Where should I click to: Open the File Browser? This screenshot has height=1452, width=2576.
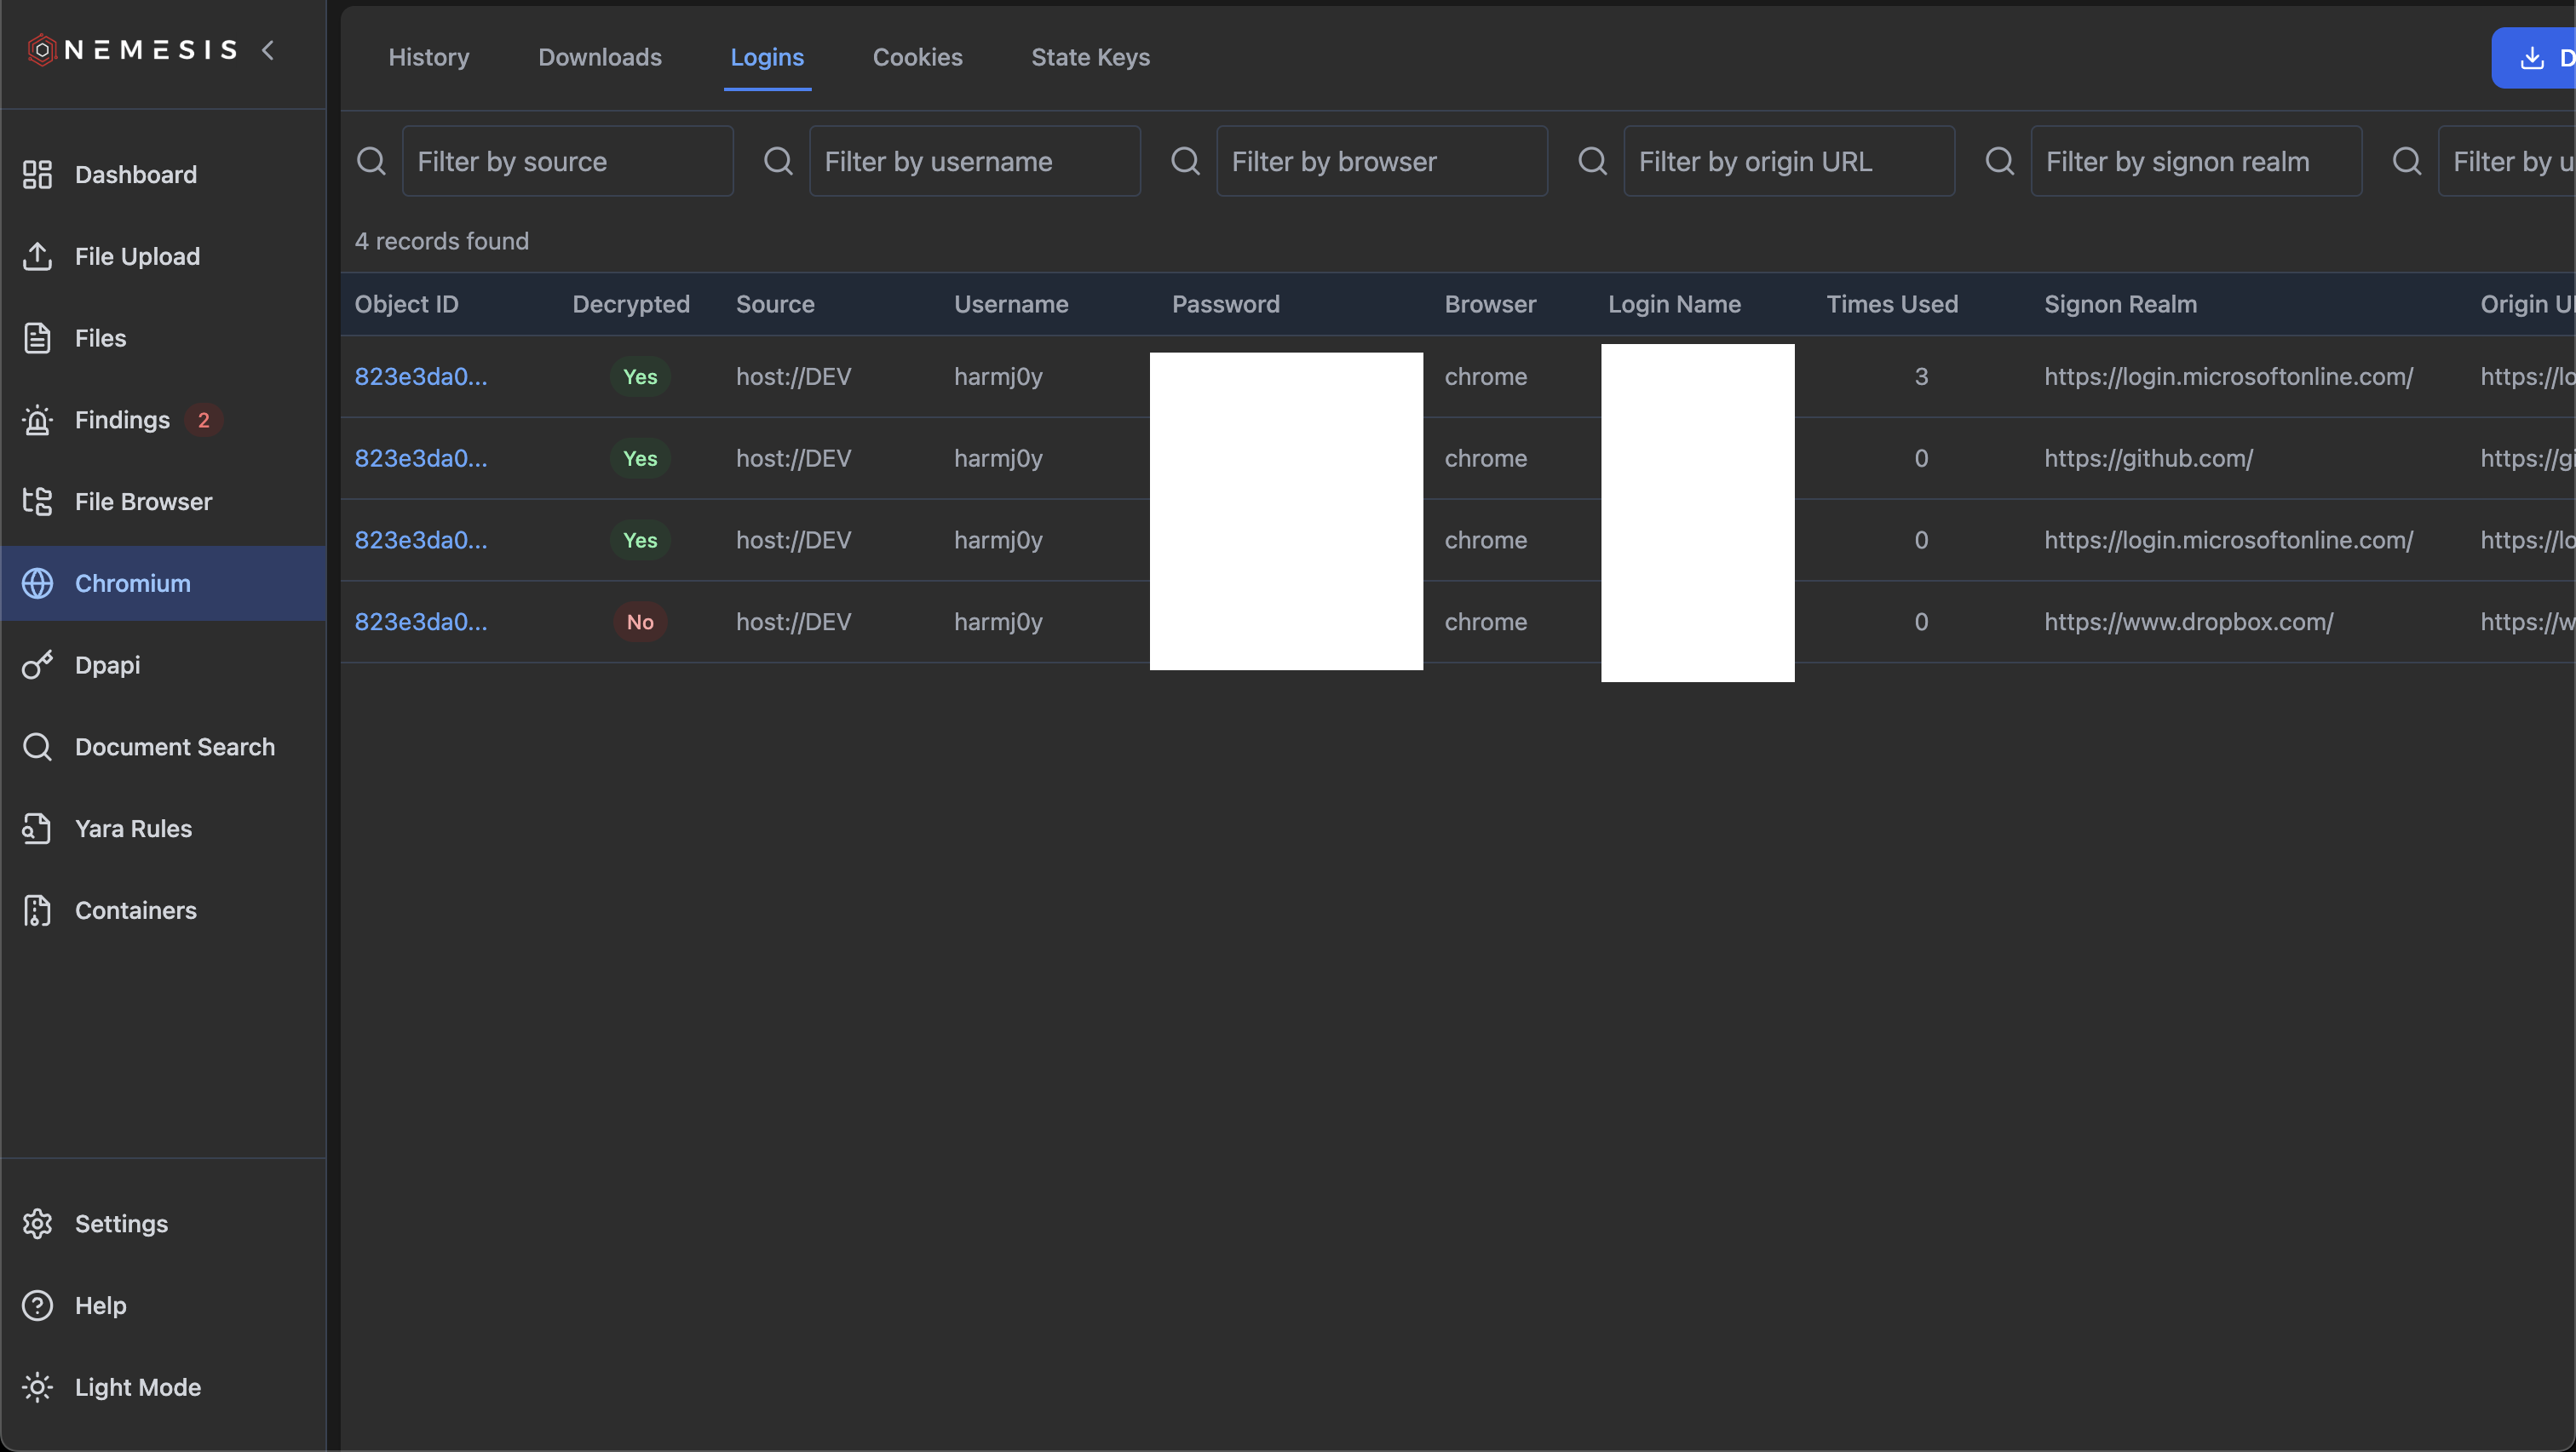[x=143, y=501]
